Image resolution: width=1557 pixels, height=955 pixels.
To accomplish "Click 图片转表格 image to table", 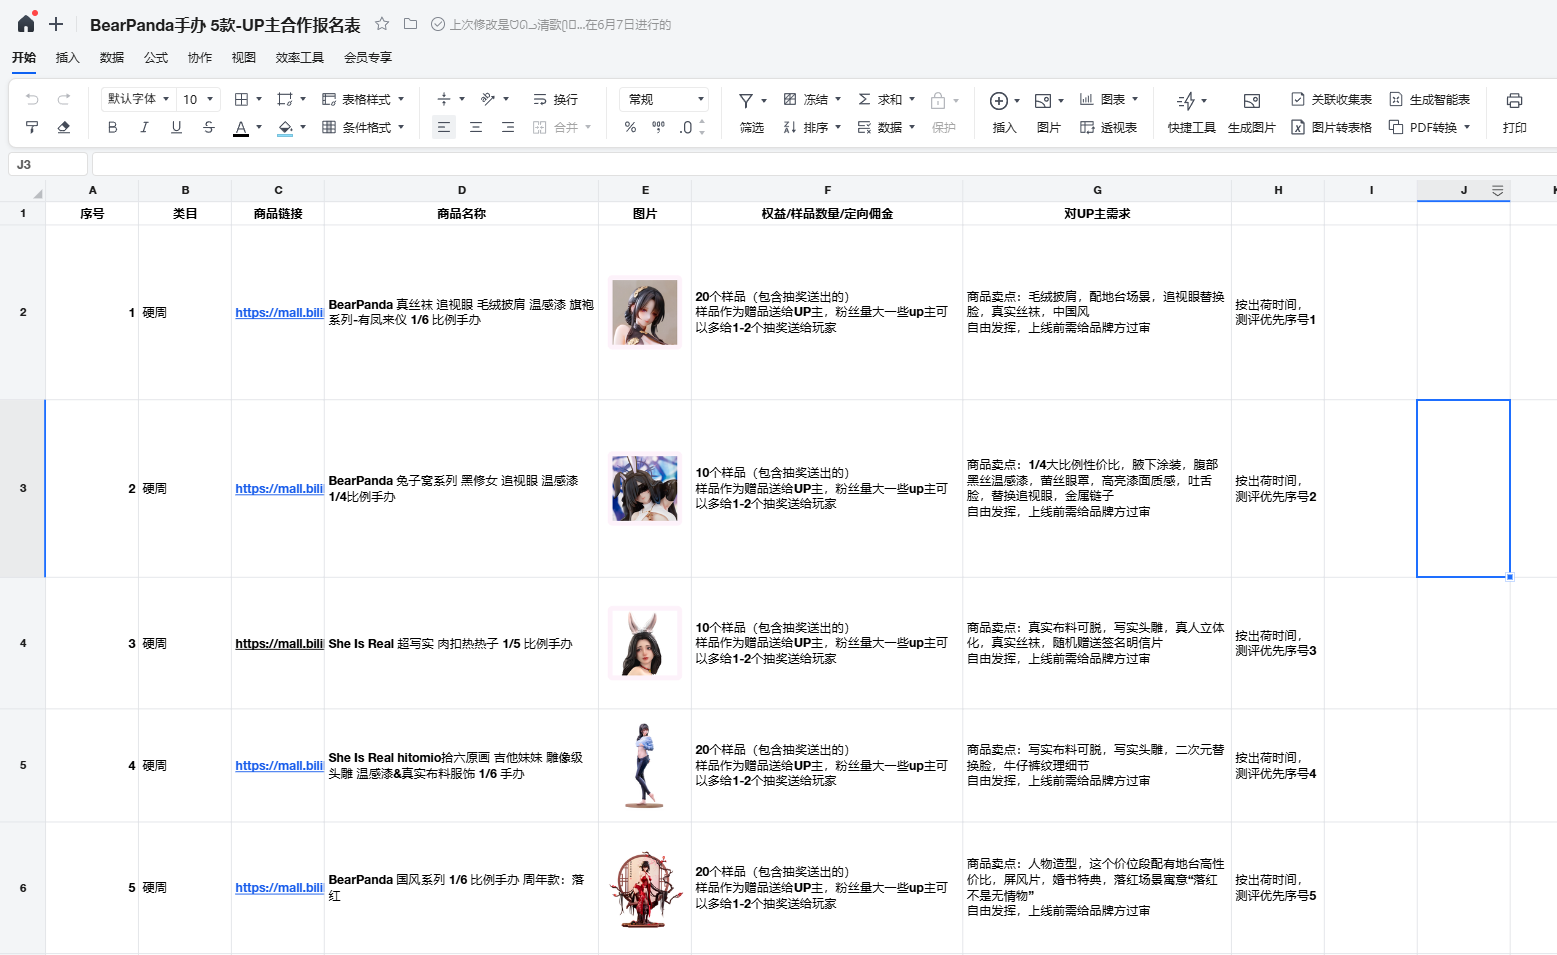I will (1331, 127).
